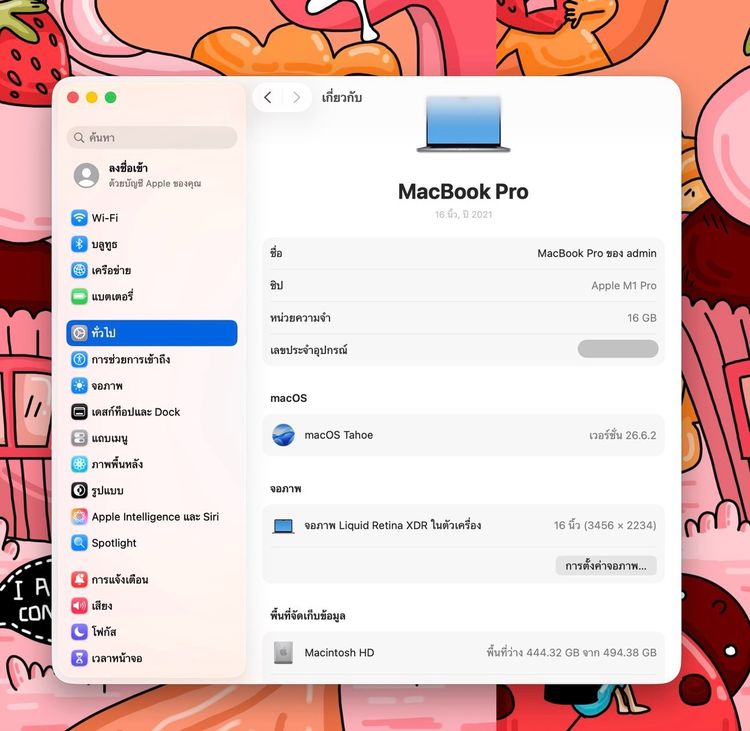Viewport: 750px width, 731px height.
Task: Open display settings (การตั้งค่าจอภาพ...) button
Action: (606, 565)
